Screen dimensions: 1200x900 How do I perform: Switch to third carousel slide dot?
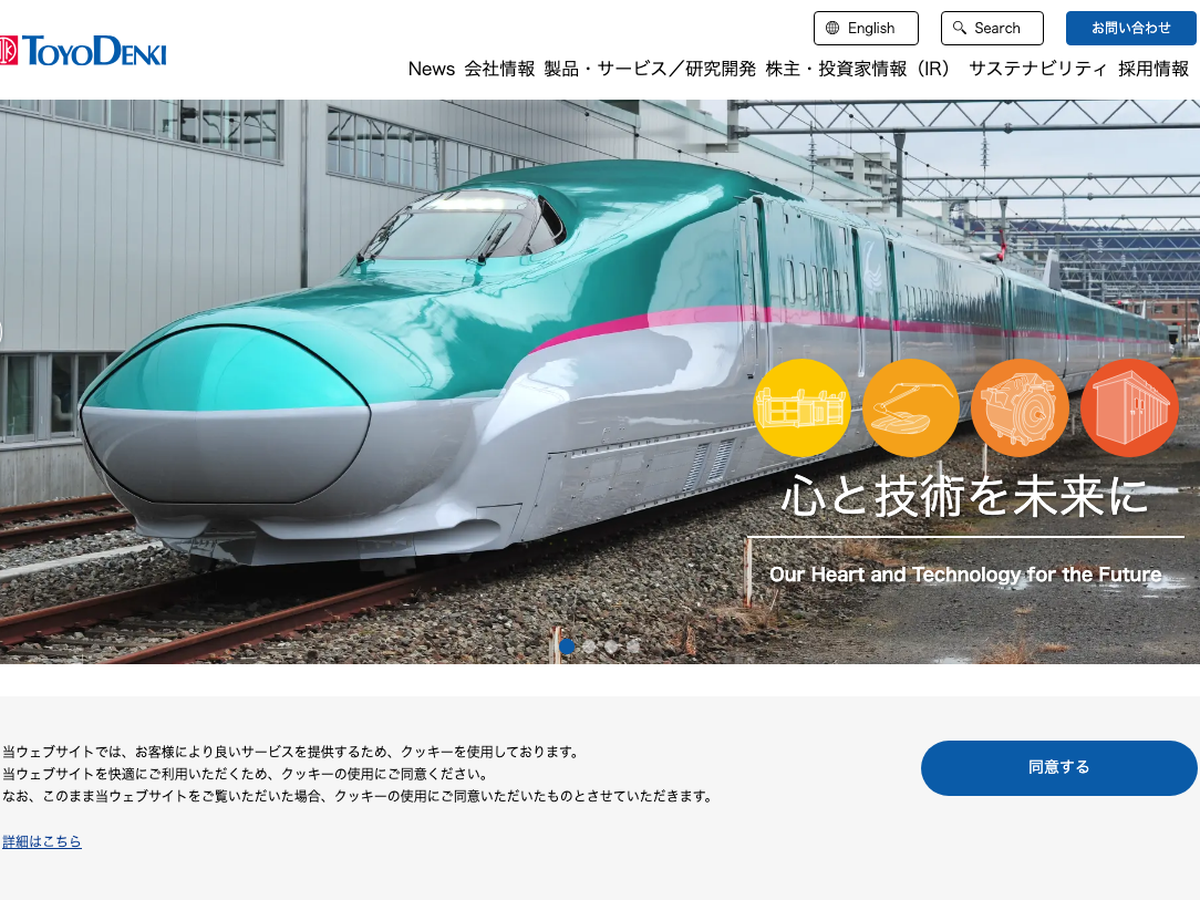[611, 647]
